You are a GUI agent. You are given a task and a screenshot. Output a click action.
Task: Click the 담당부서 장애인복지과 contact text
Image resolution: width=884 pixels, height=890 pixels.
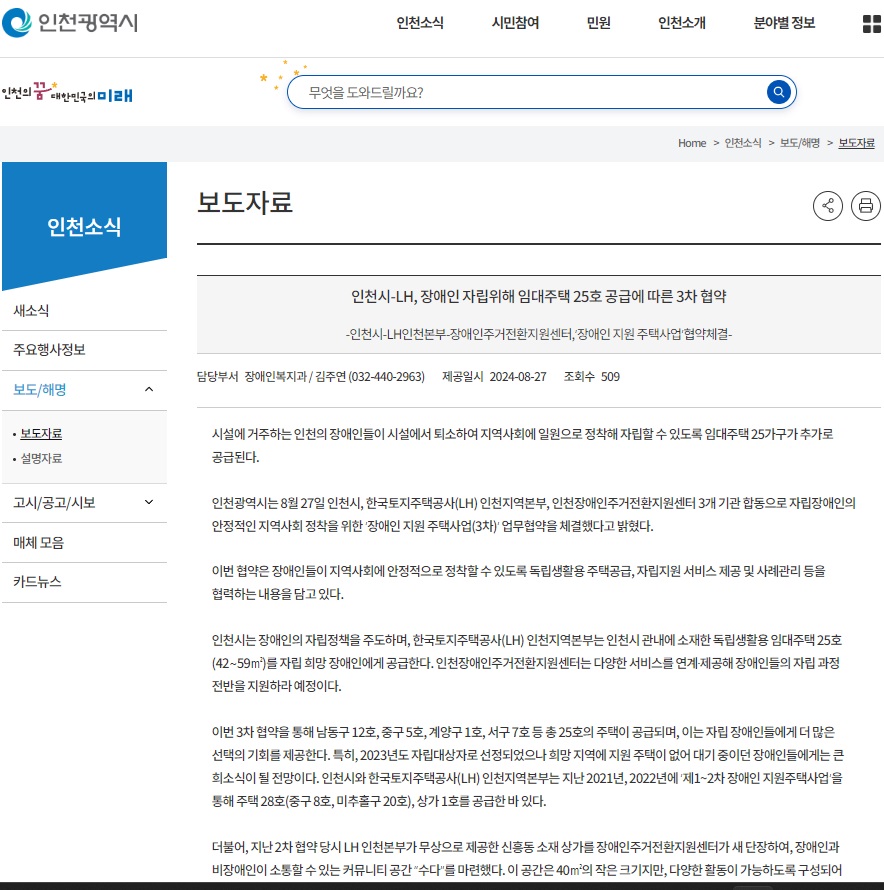click(311, 377)
